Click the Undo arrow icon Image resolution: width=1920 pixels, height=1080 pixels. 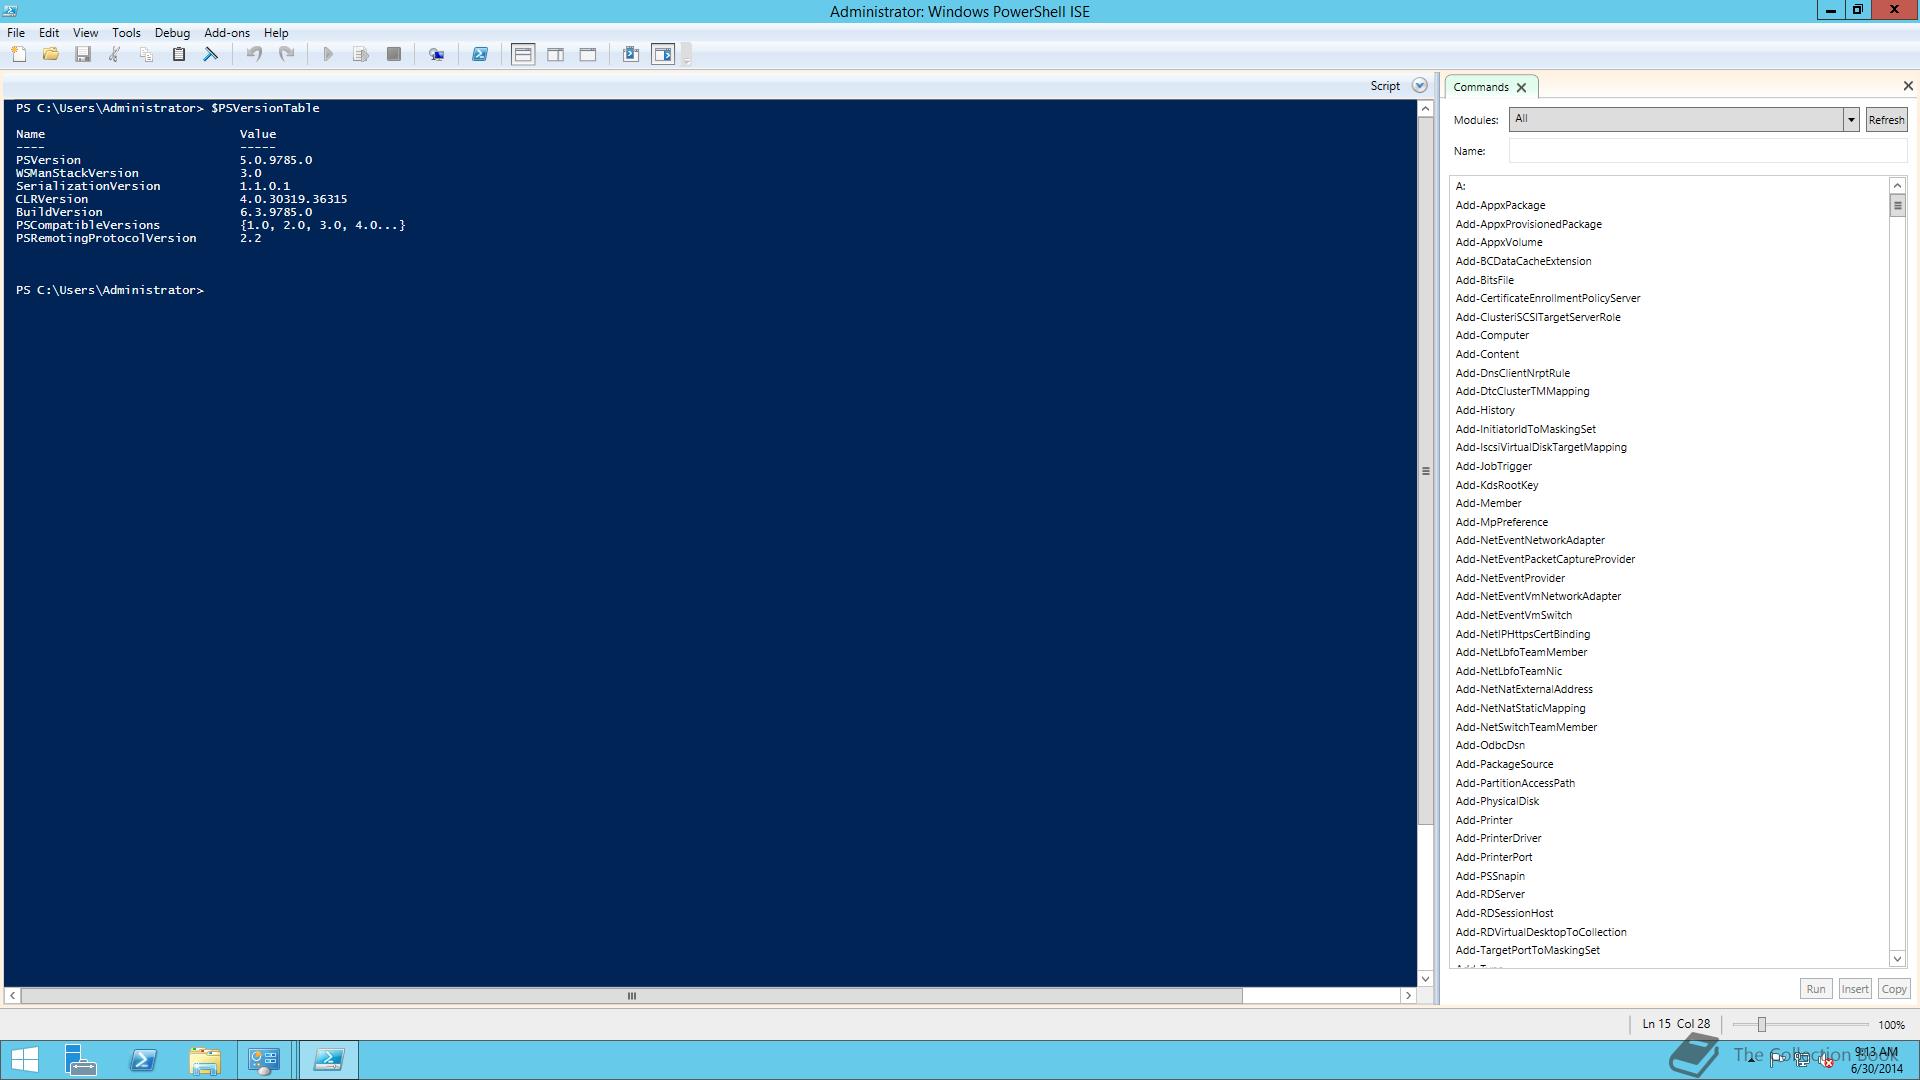click(x=254, y=54)
